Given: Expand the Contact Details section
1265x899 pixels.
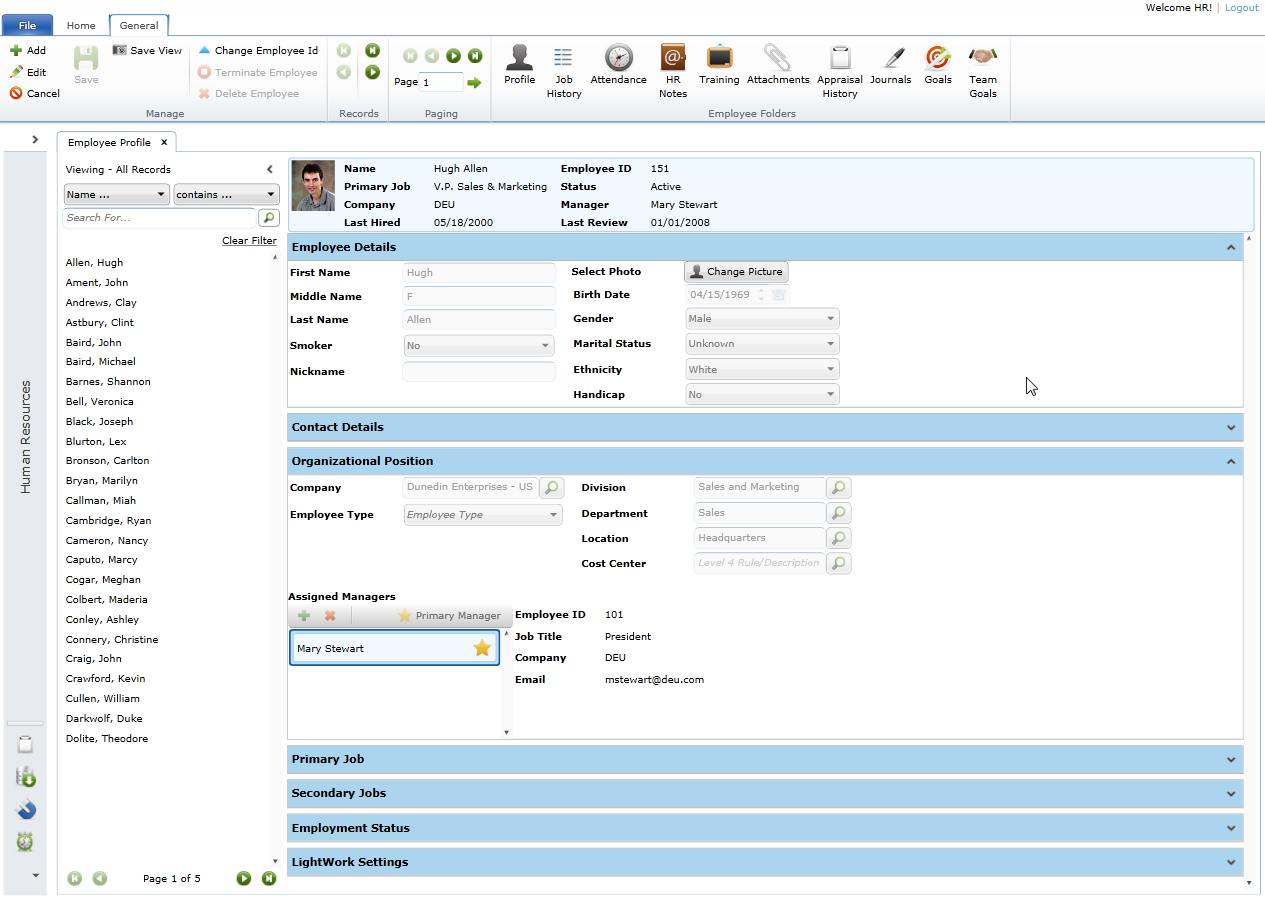Looking at the screenshot, I should 1231,427.
